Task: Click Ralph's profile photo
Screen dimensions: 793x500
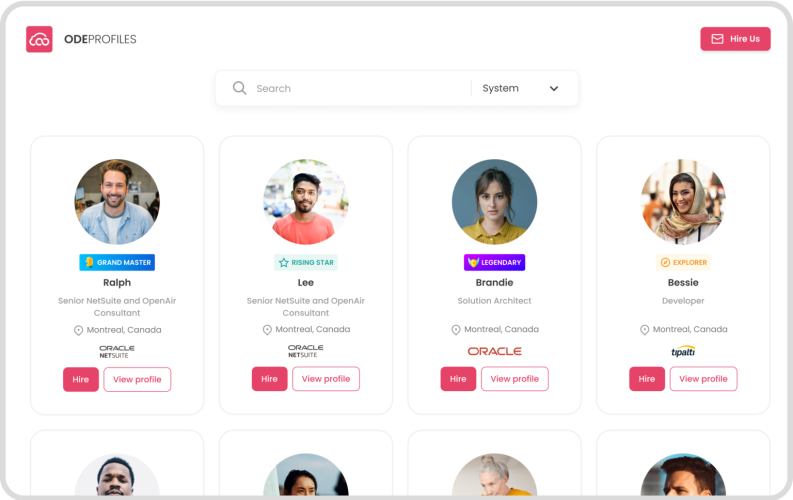Action: pos(117,202)
